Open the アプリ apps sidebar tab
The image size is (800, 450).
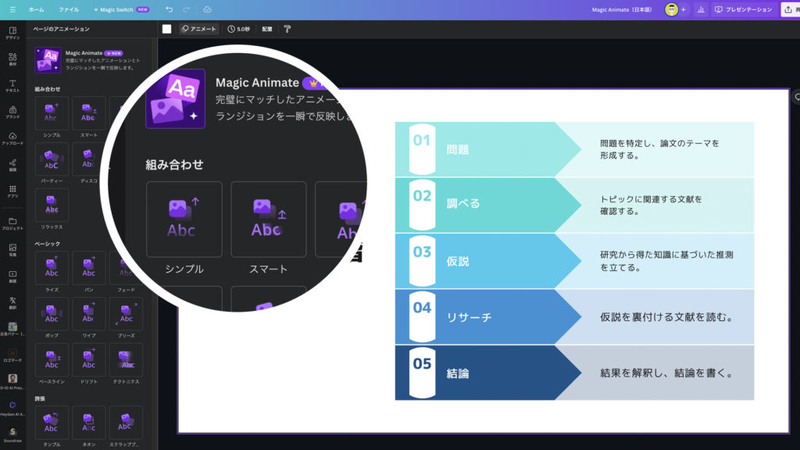pyautogui.click(x=12, y=192)
